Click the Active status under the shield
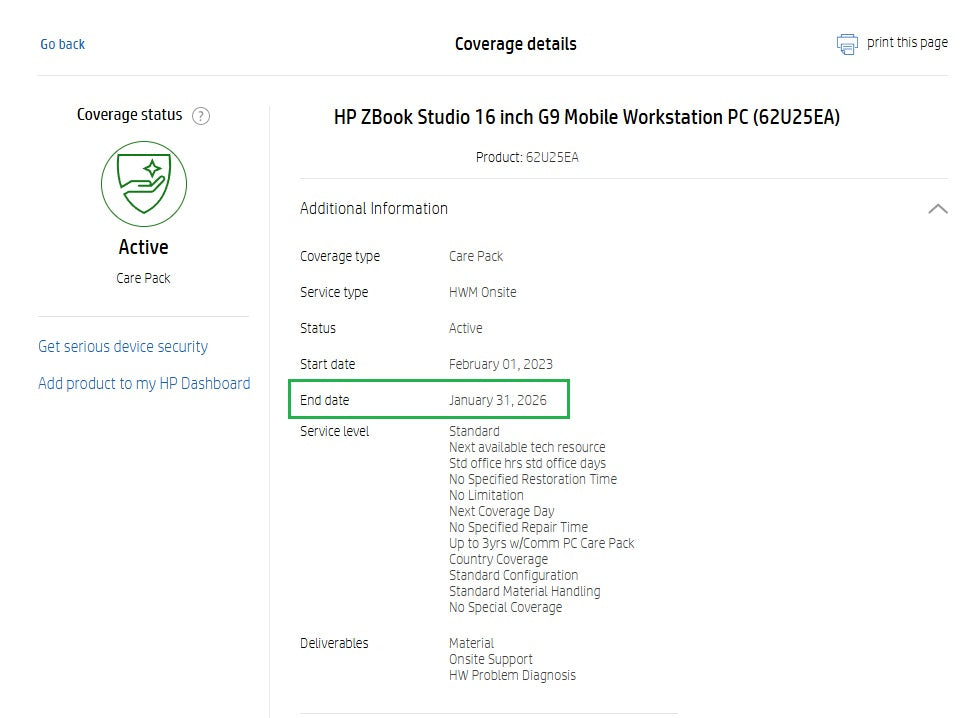The height and width of the screenshot is (718, 976). click(x=143, y=247)
